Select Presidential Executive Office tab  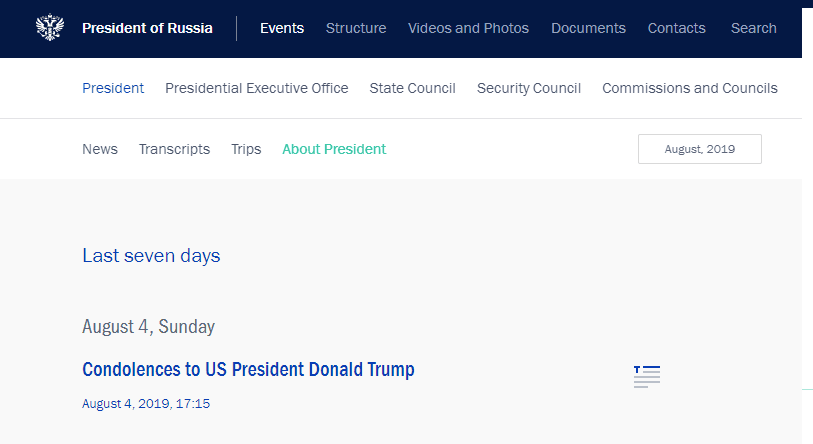click(257, 88)
